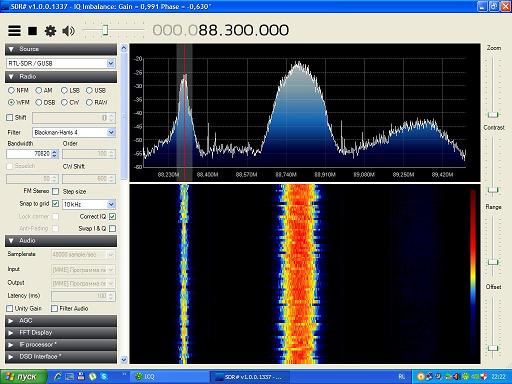Open the Blackman-Harris 4 filter dropdown
The image size is (512, 384).
click(x=74, y=132)
